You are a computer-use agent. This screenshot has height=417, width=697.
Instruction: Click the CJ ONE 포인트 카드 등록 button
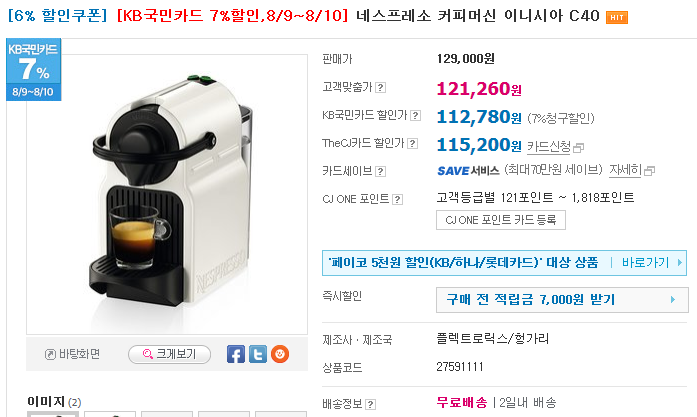[x=501, y=220]
